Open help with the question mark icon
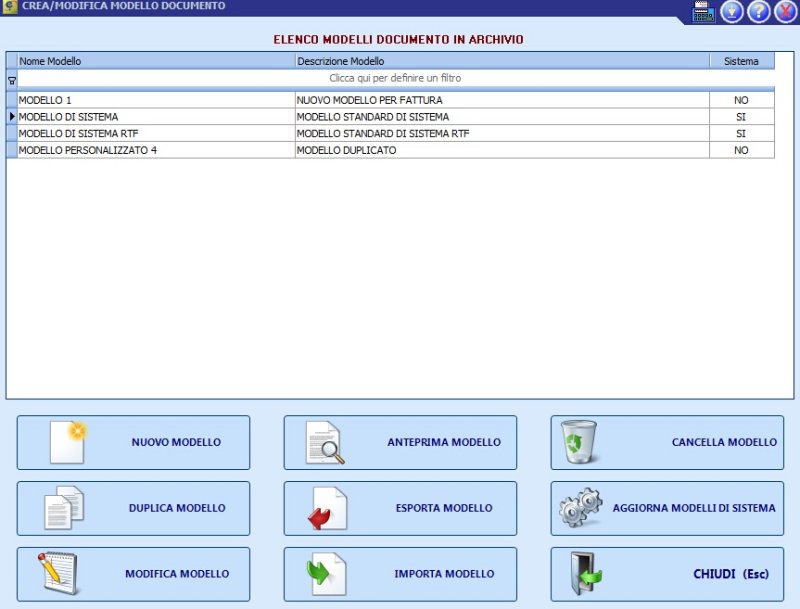This screenshot has height=609, width=800. pos(759,12)
